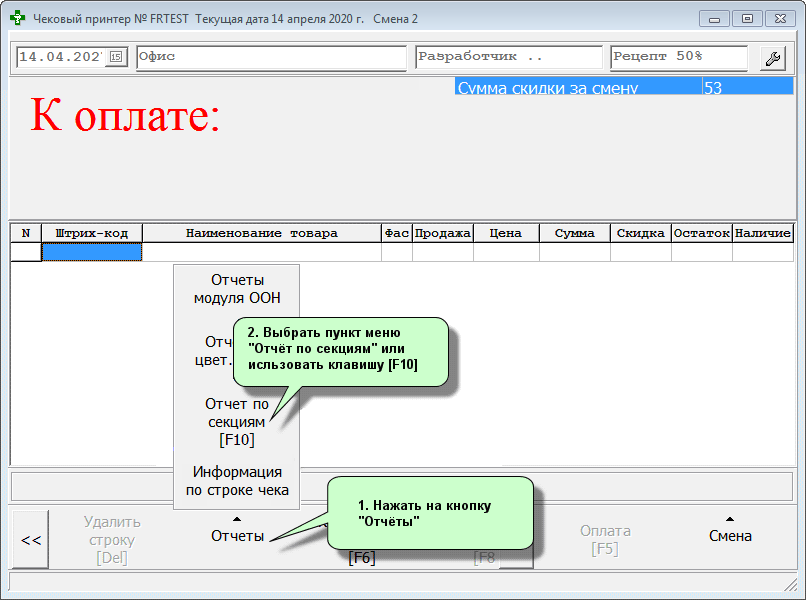Click the app icon in title bar
This screenshot has width=806, height=600.
tap(17, 19)
